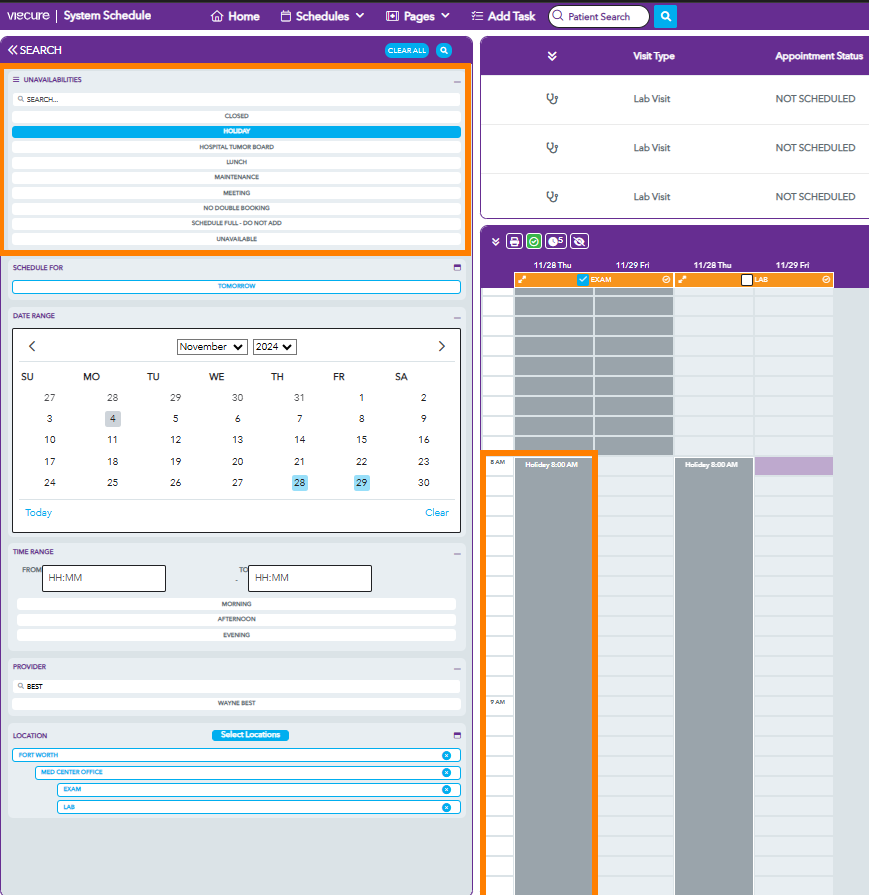Click circle-check icon on LAB header
The image size is (869, 895).
click(x=826, y=280)
